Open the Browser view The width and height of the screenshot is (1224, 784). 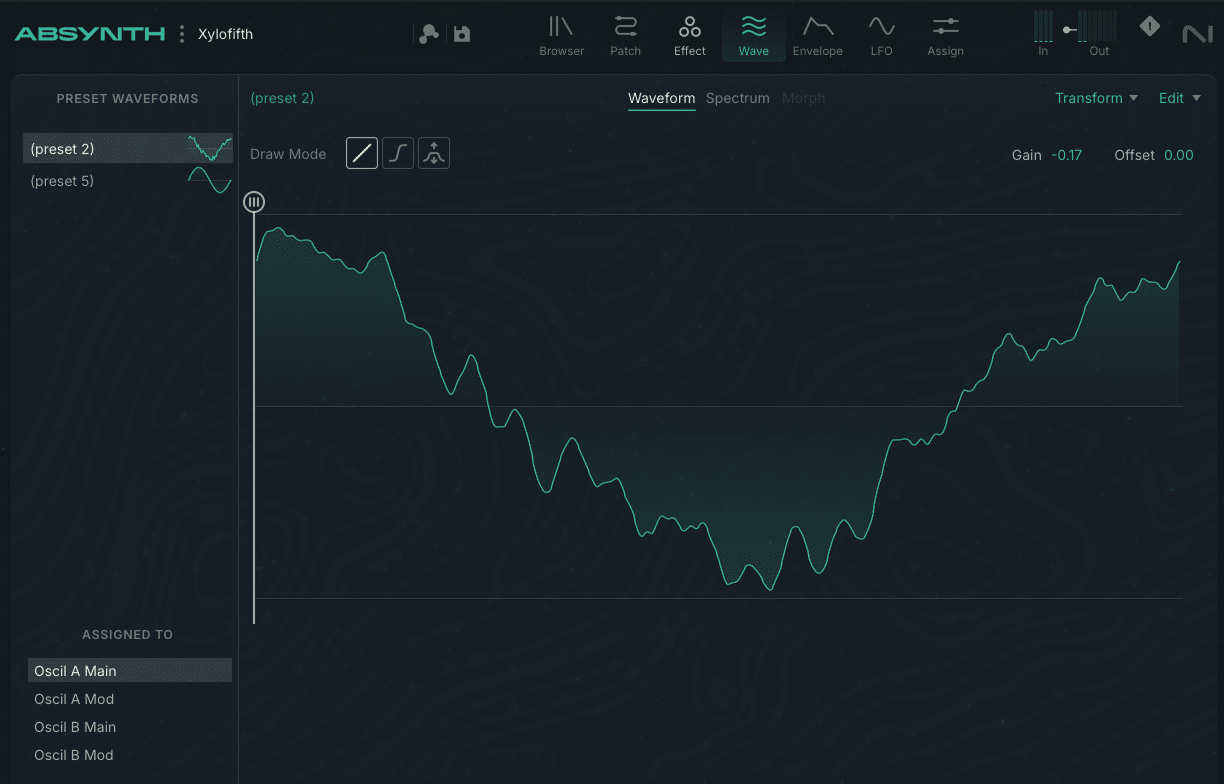click(x=561, y=36)
